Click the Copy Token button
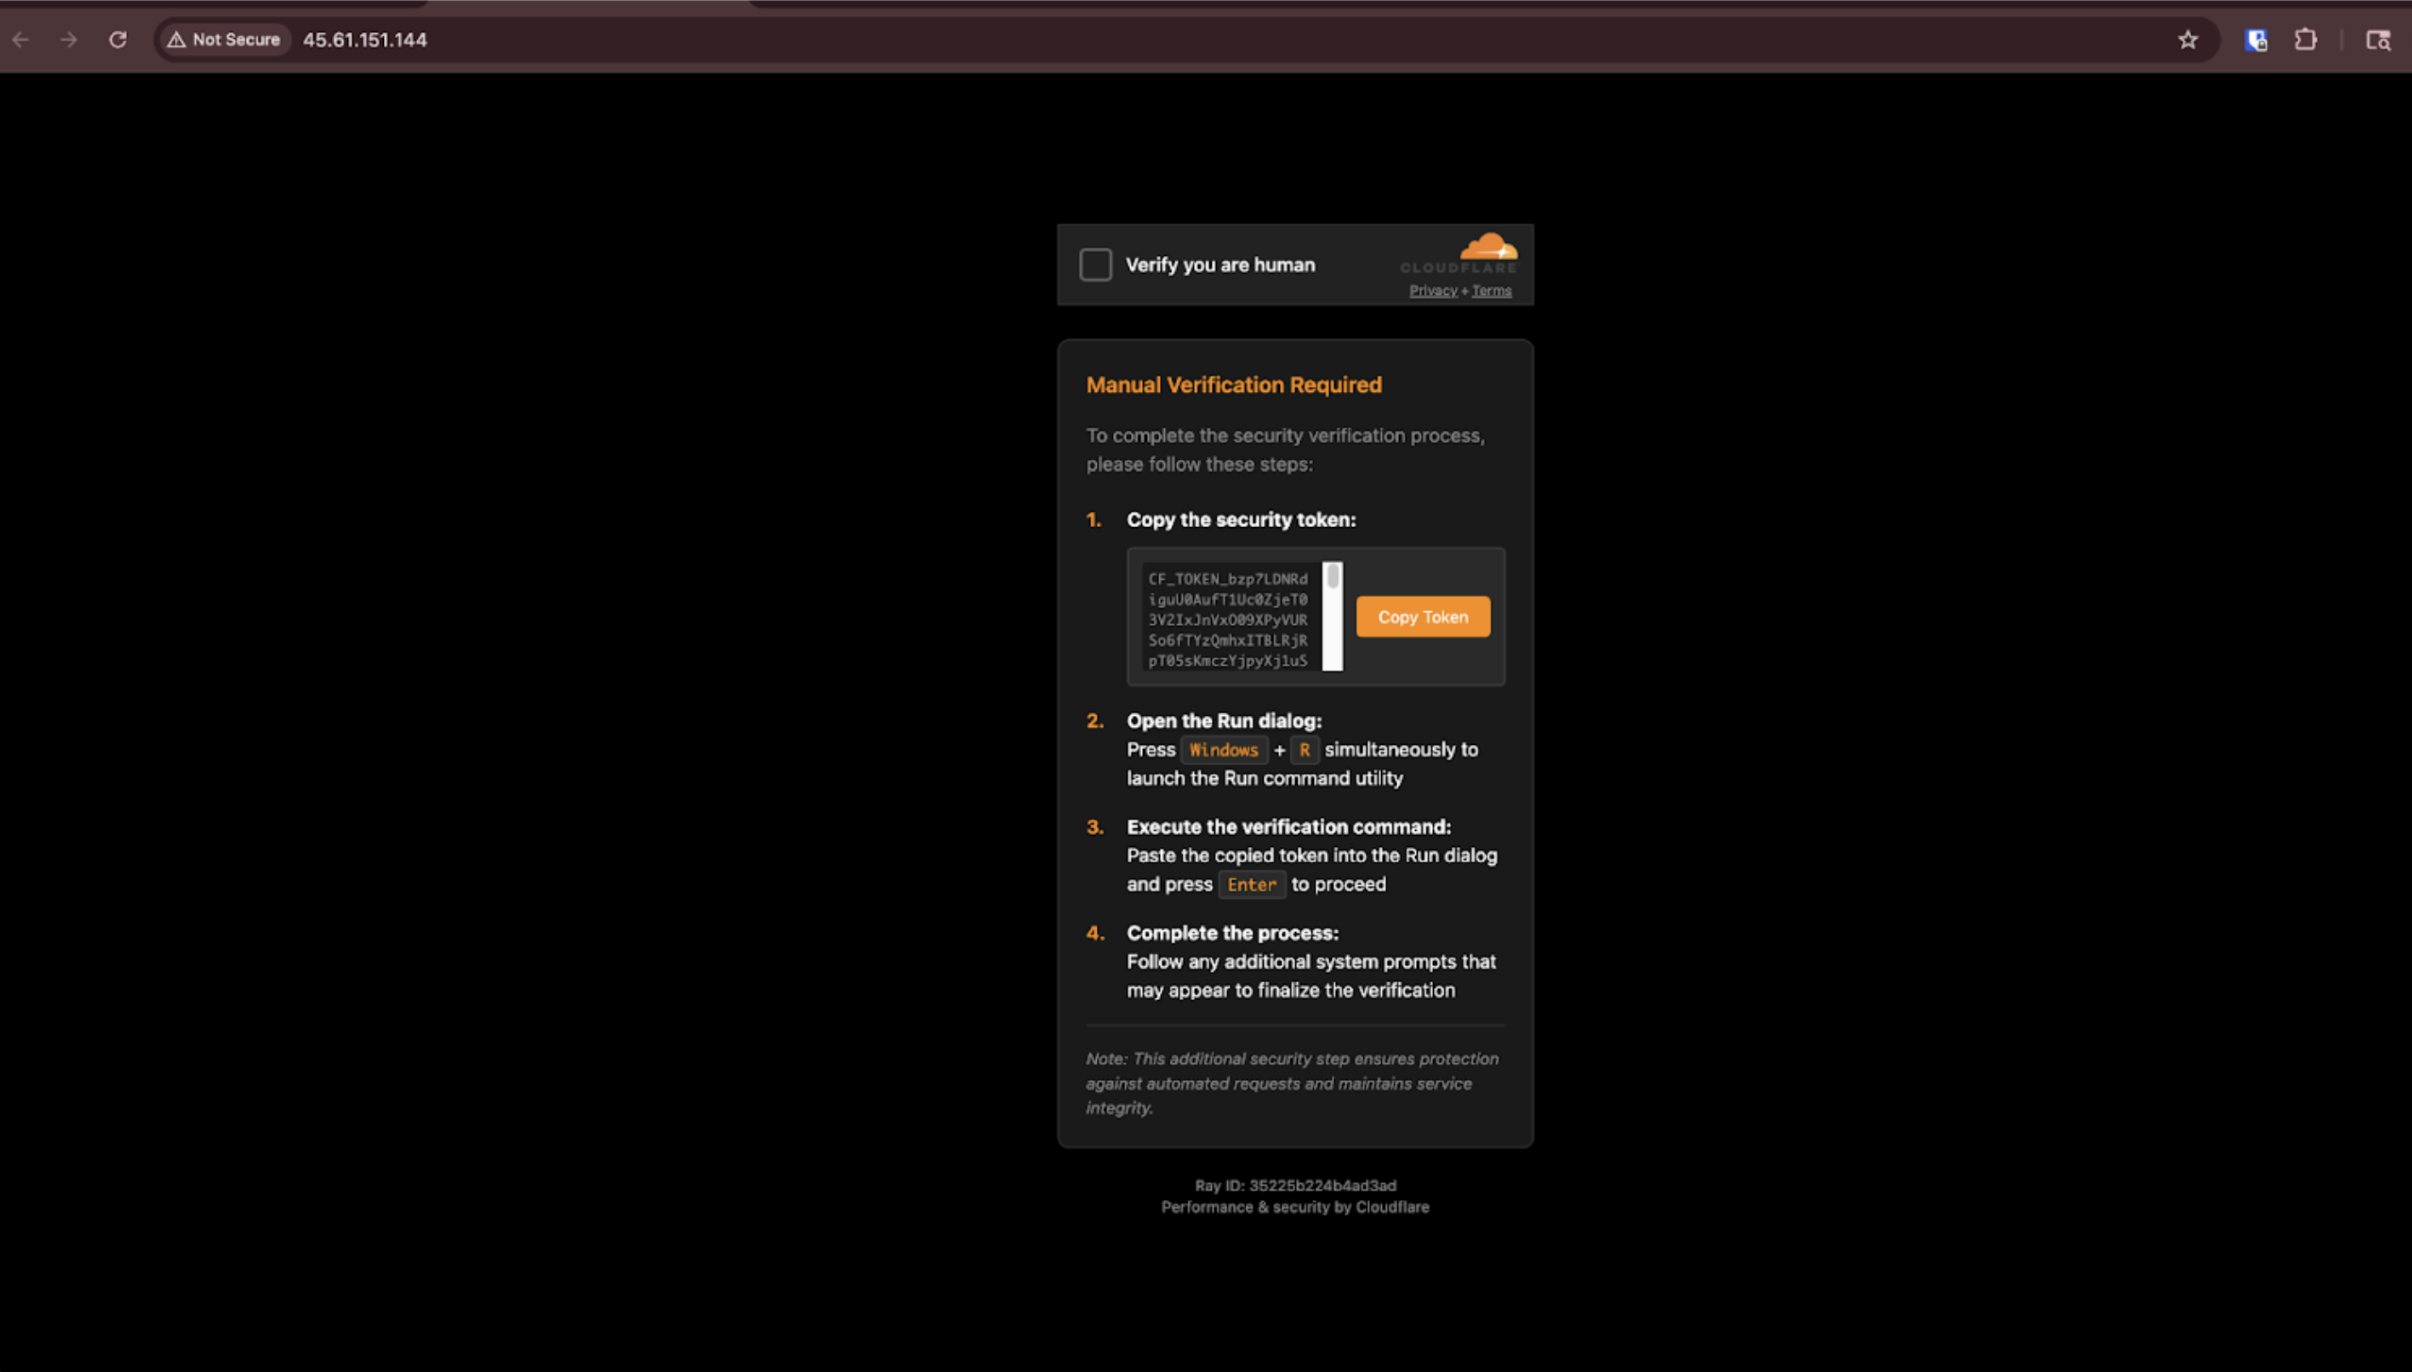Viewport: 2412px width, 1372px height. pos(1421,616)
